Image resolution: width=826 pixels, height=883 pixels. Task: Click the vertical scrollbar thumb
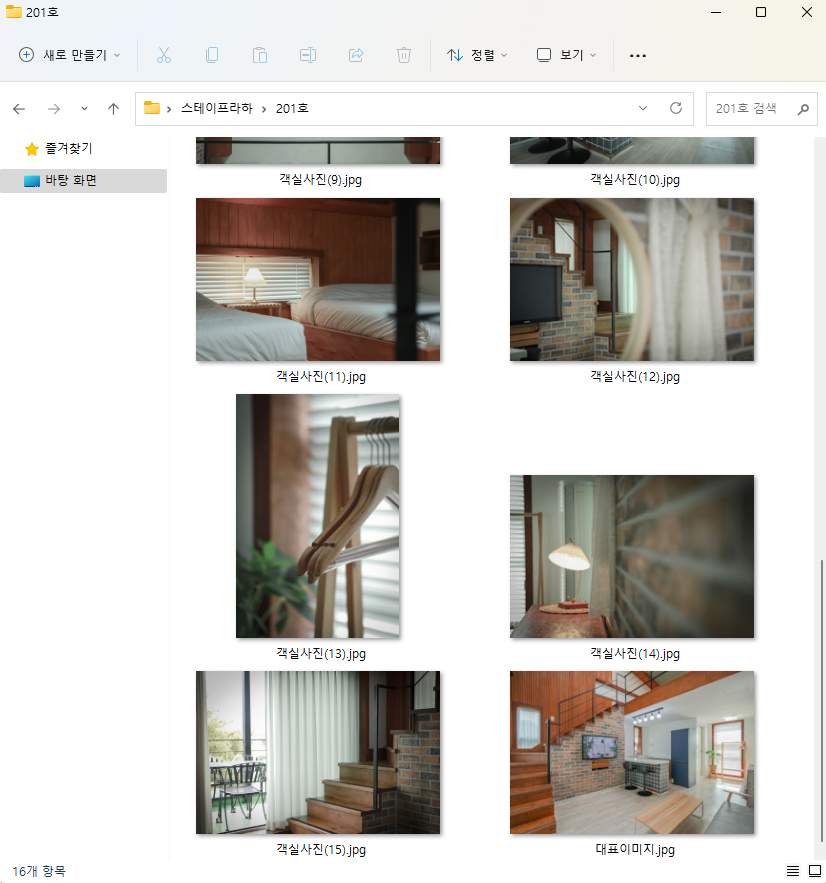tap(821, 701)
